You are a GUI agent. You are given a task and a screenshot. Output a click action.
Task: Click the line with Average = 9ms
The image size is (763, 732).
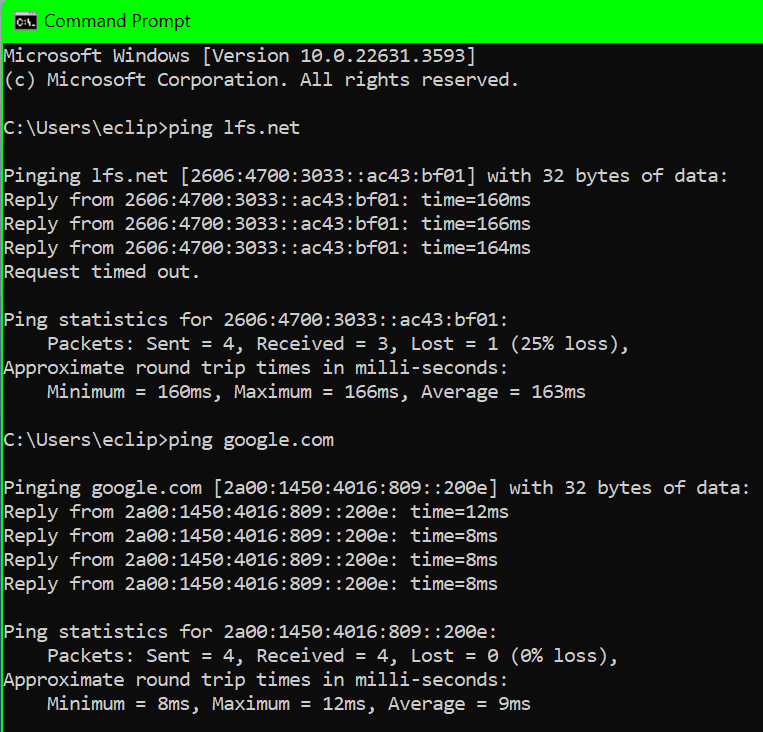(x=288, y=704)
